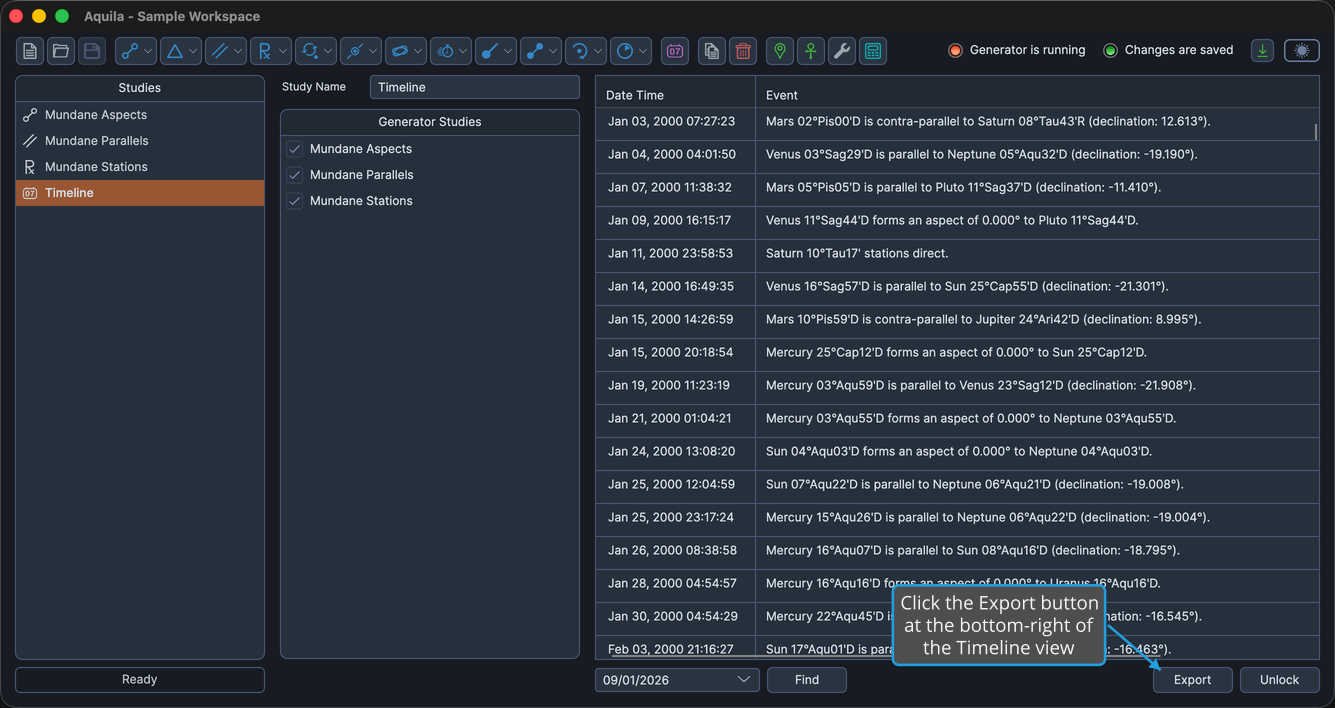Click the spiral arc toolbar icon

[x=580, y=51]
